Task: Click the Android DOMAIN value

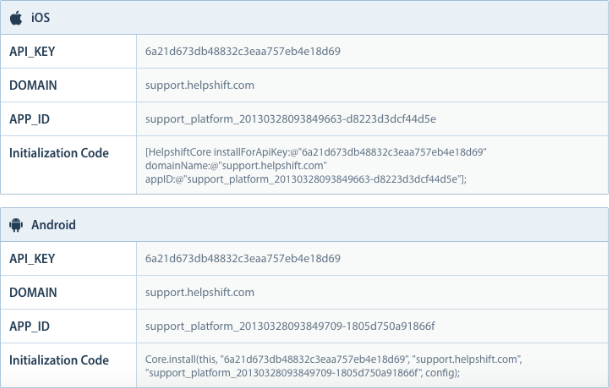Action: pos(200,292)
